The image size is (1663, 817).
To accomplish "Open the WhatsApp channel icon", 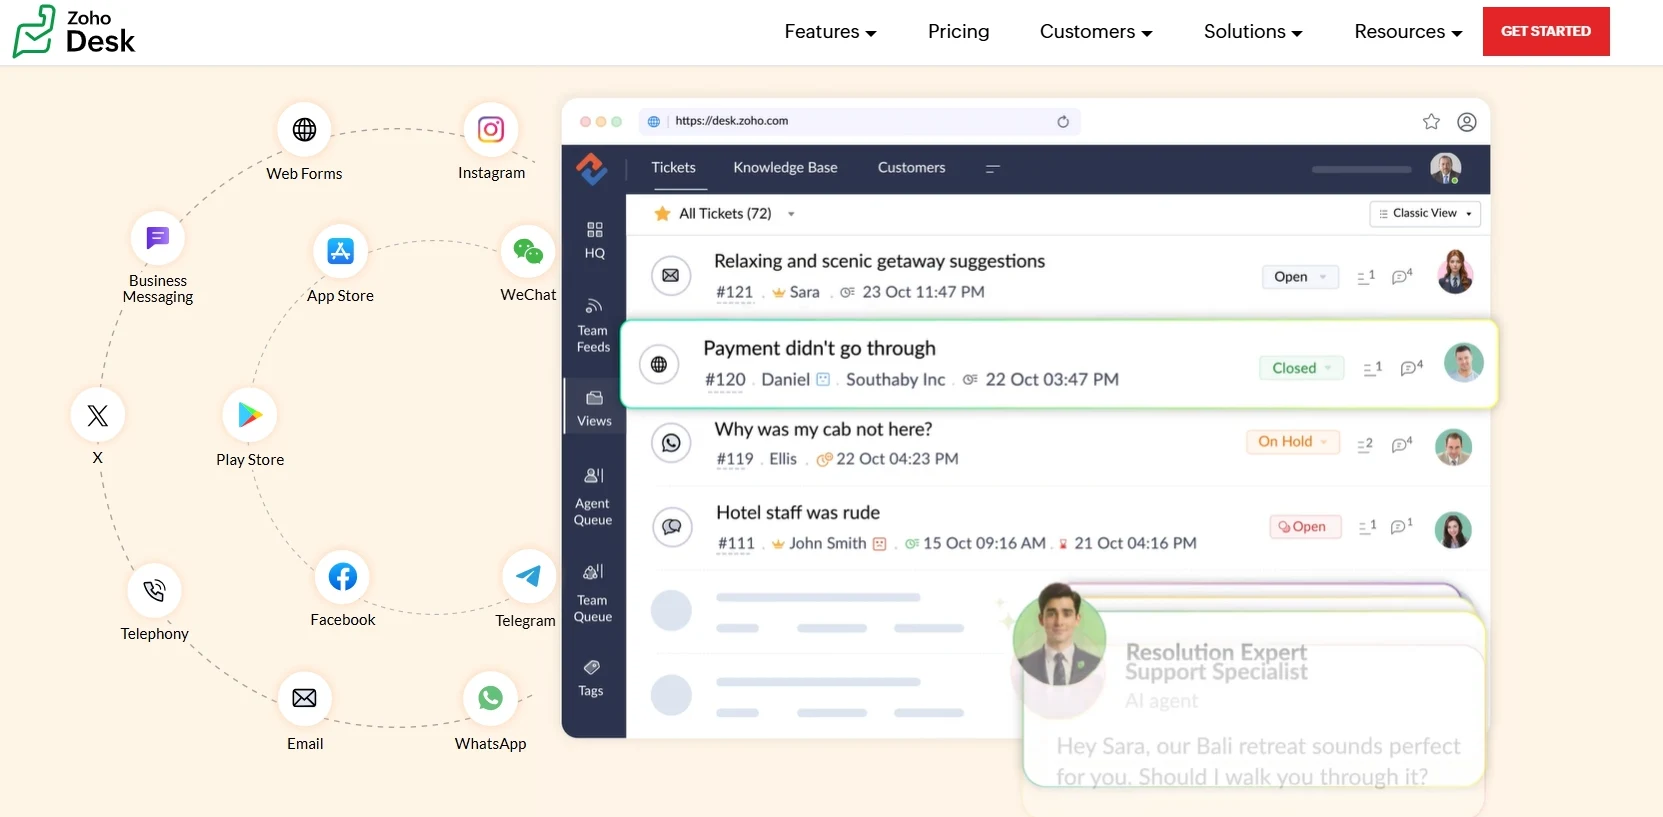I will (x=490, y=698).
